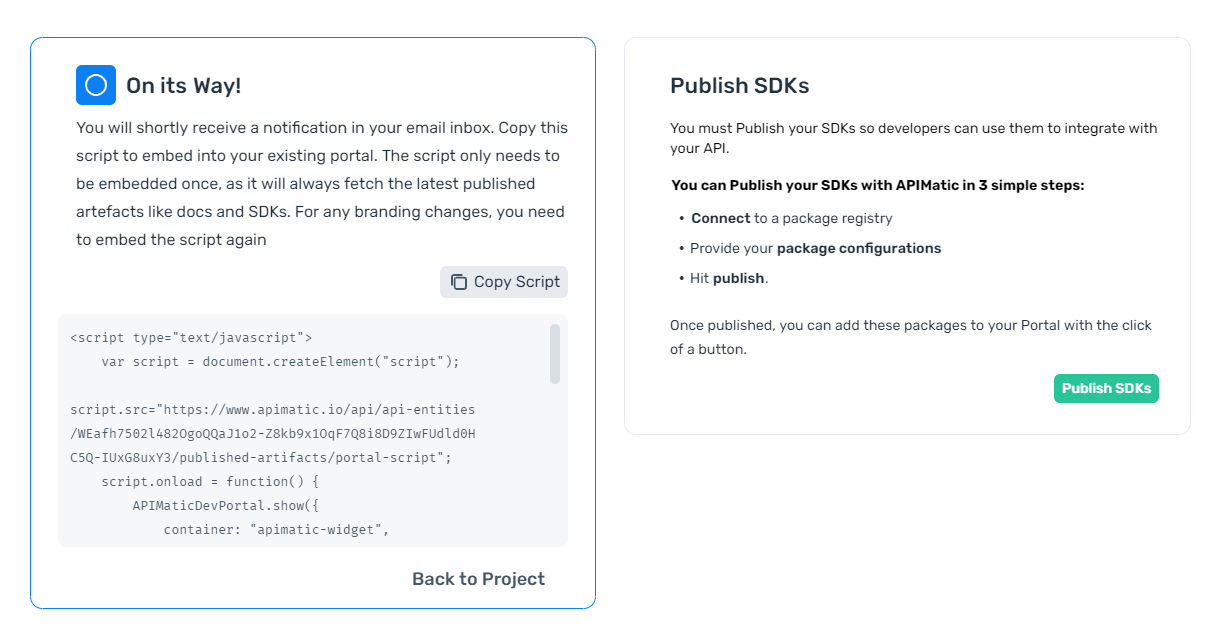The width and height of the screenshot is (1225, 642).
Task: Click the Copy Script button
Action: pos(504,282)
